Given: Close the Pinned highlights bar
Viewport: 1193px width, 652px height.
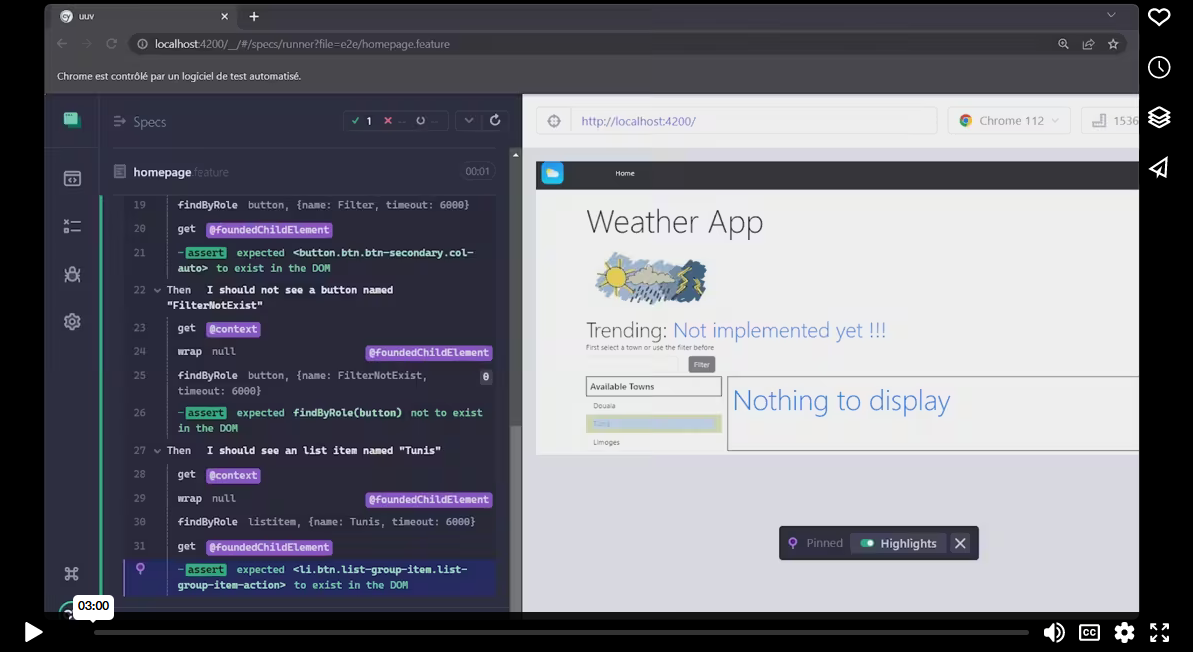Looking at the screenshot, I should [x=960, y=543].
